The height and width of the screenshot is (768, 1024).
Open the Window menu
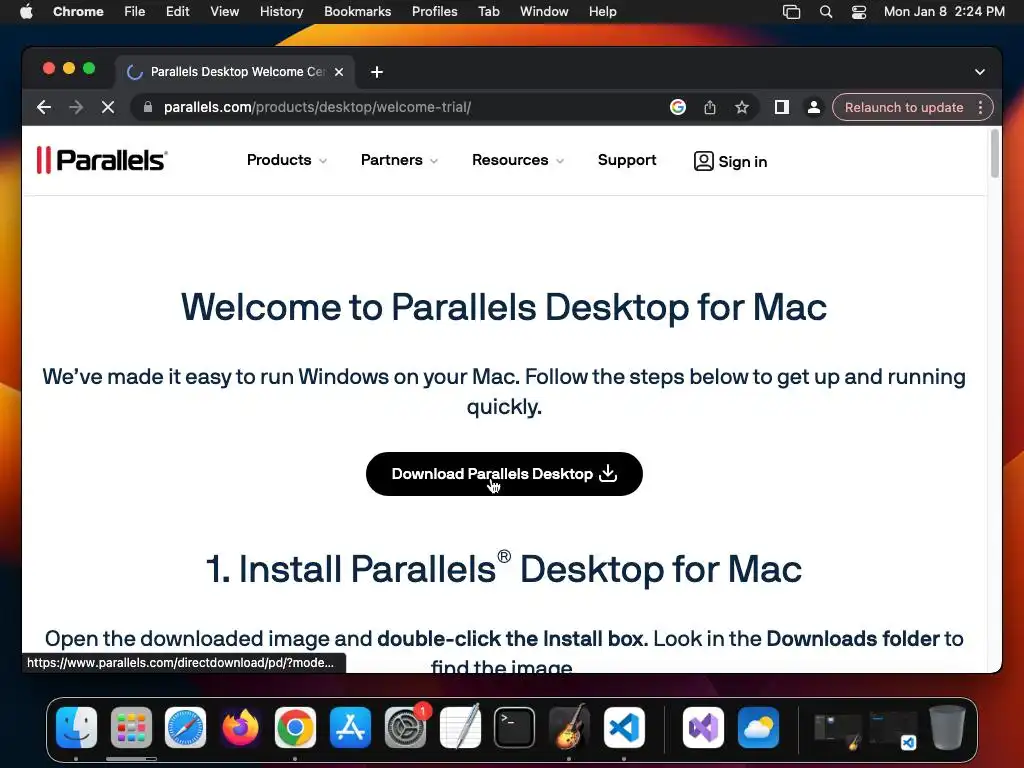(x=544, y=11)
